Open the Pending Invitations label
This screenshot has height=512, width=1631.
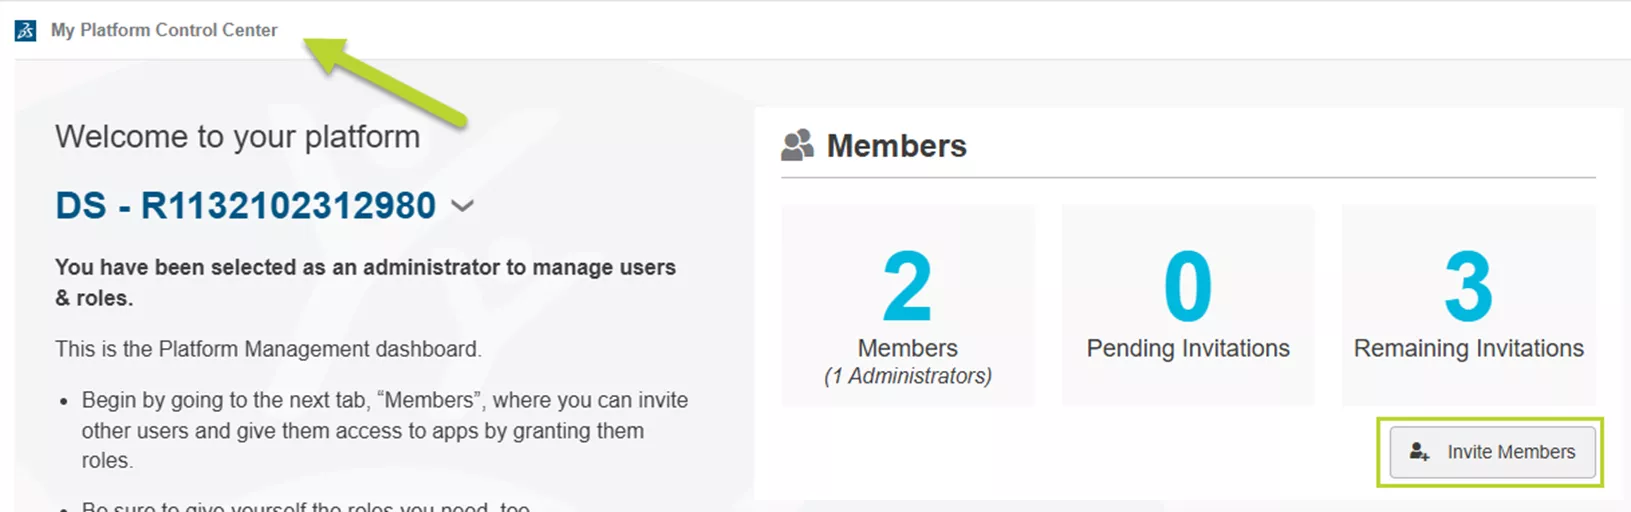[1187, 348]
